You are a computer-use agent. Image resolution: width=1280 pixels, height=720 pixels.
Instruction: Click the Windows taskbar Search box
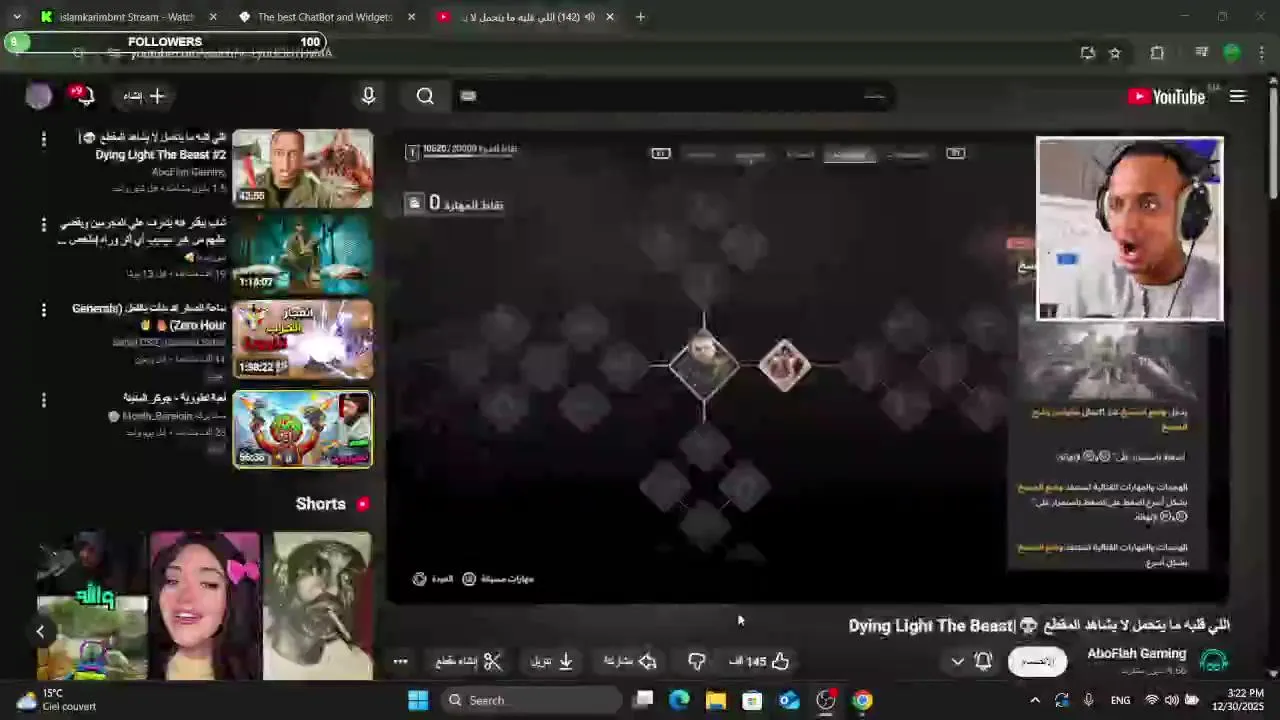tap(532, 700)
